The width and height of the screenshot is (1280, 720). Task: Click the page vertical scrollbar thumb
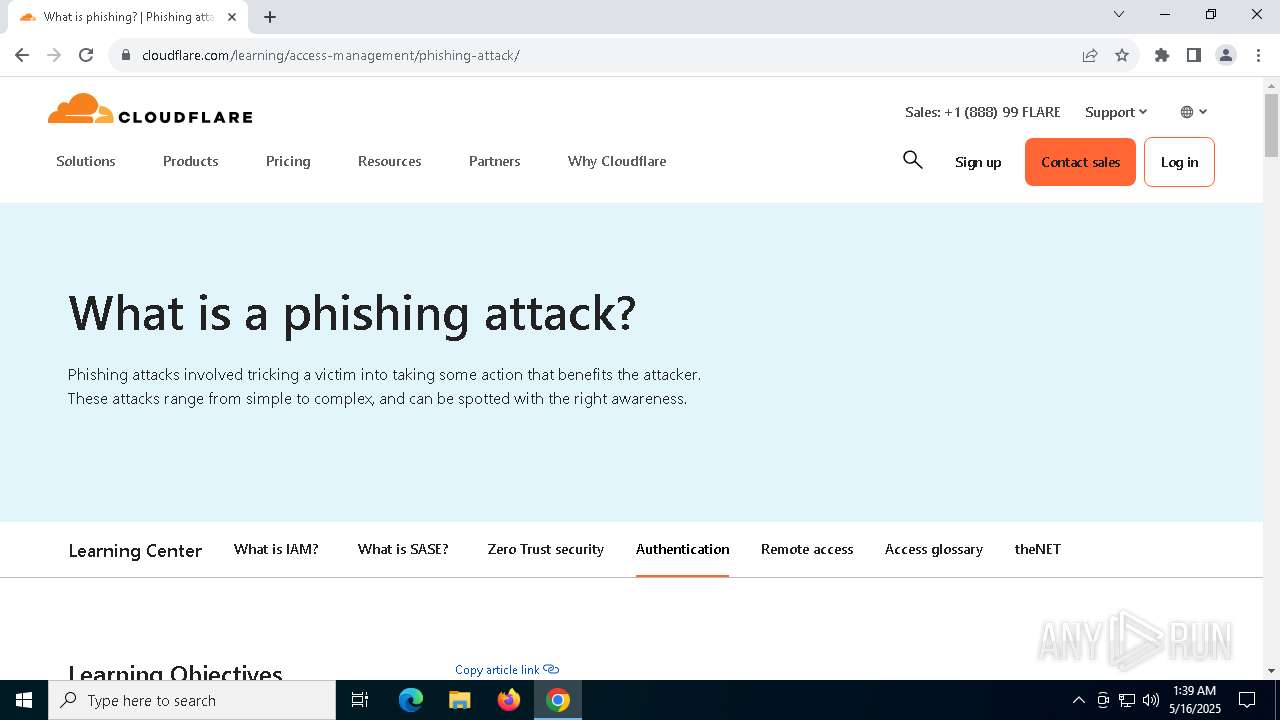[x=1271, y=125]
